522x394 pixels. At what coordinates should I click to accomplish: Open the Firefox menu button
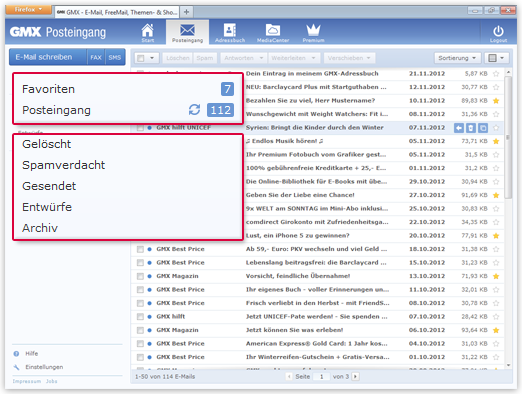click(x=28, y=9)
